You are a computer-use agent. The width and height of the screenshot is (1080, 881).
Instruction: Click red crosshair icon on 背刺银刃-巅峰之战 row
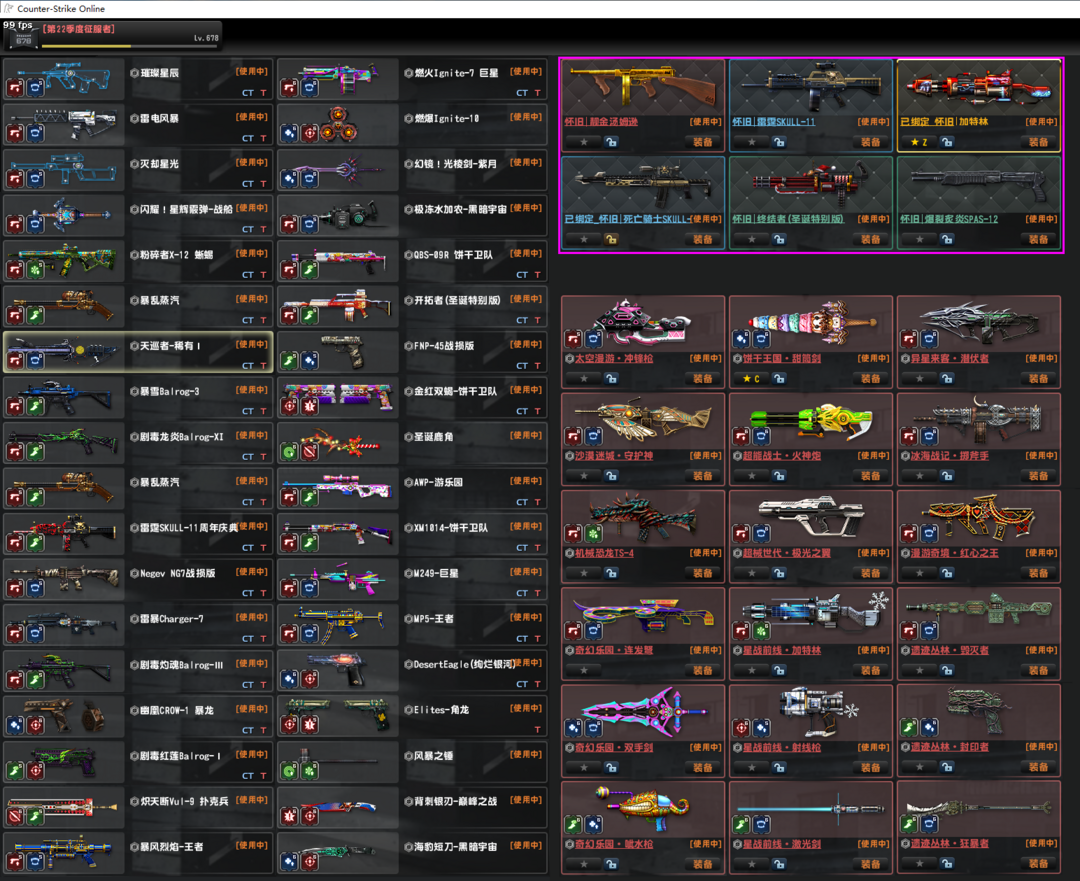[309, 816]
